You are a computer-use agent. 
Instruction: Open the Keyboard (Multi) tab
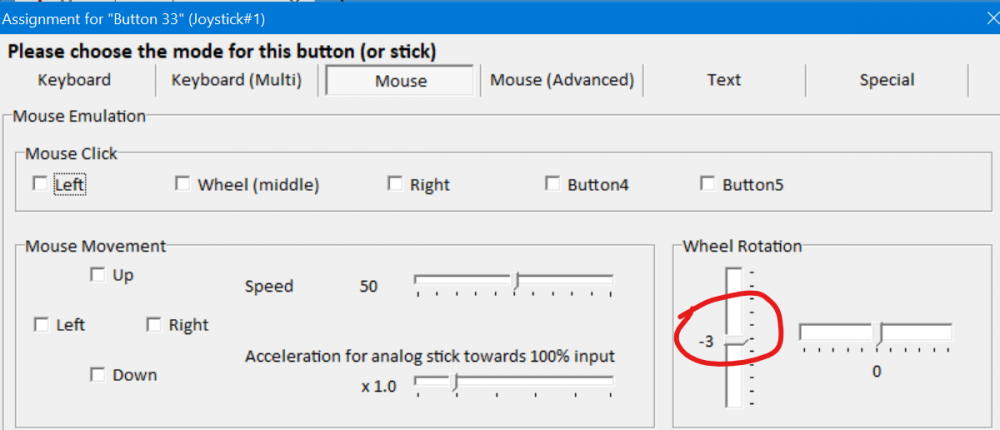pos(237,80)
